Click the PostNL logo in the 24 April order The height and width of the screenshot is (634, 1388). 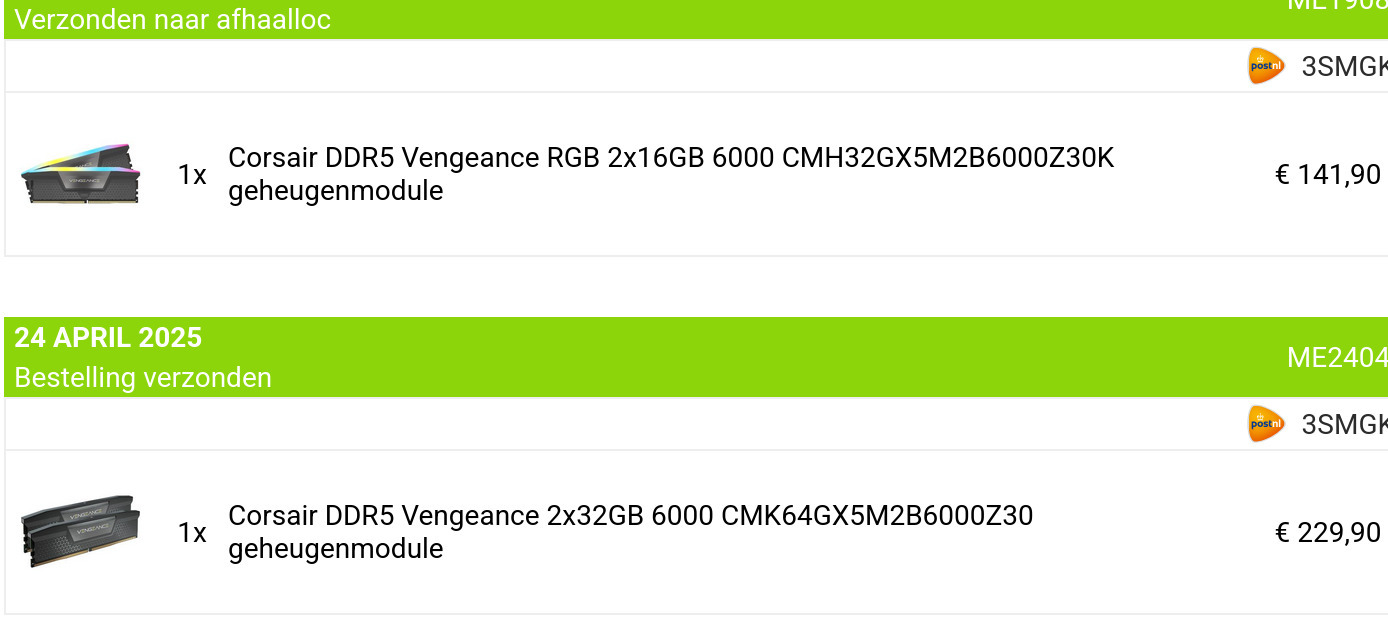[1265, 424]
